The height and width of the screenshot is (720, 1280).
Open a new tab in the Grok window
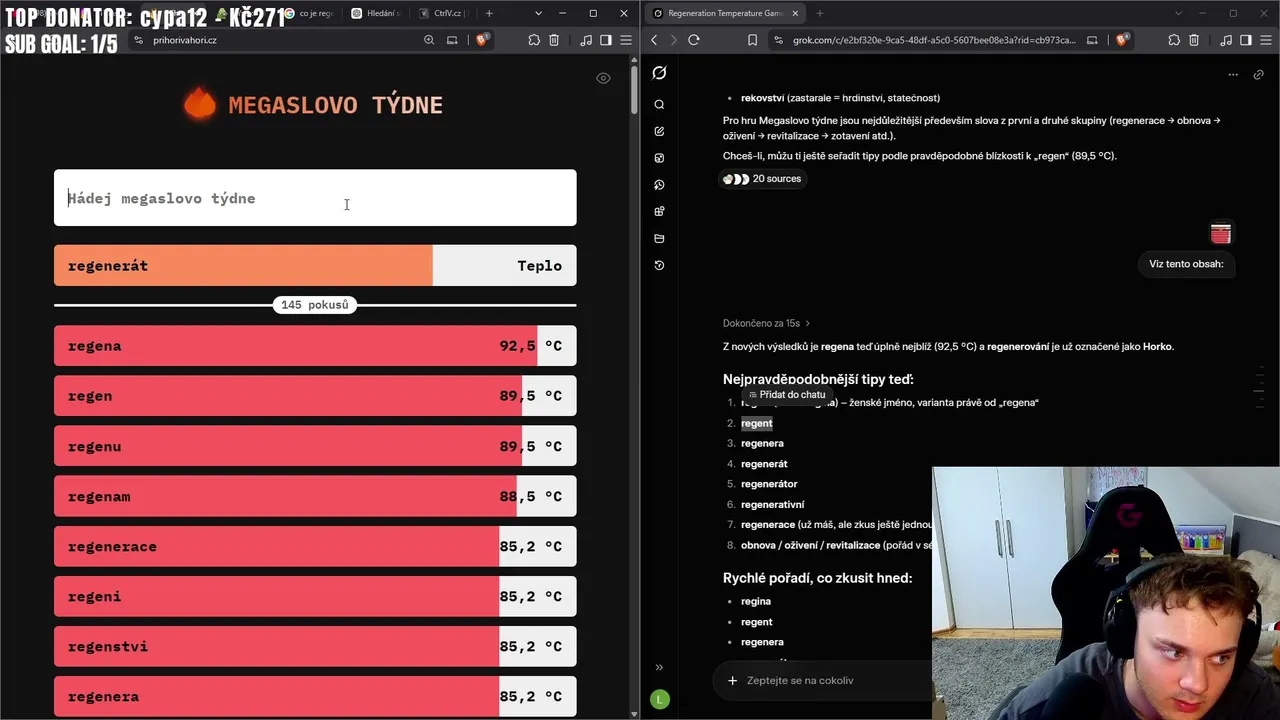[819, 13]
